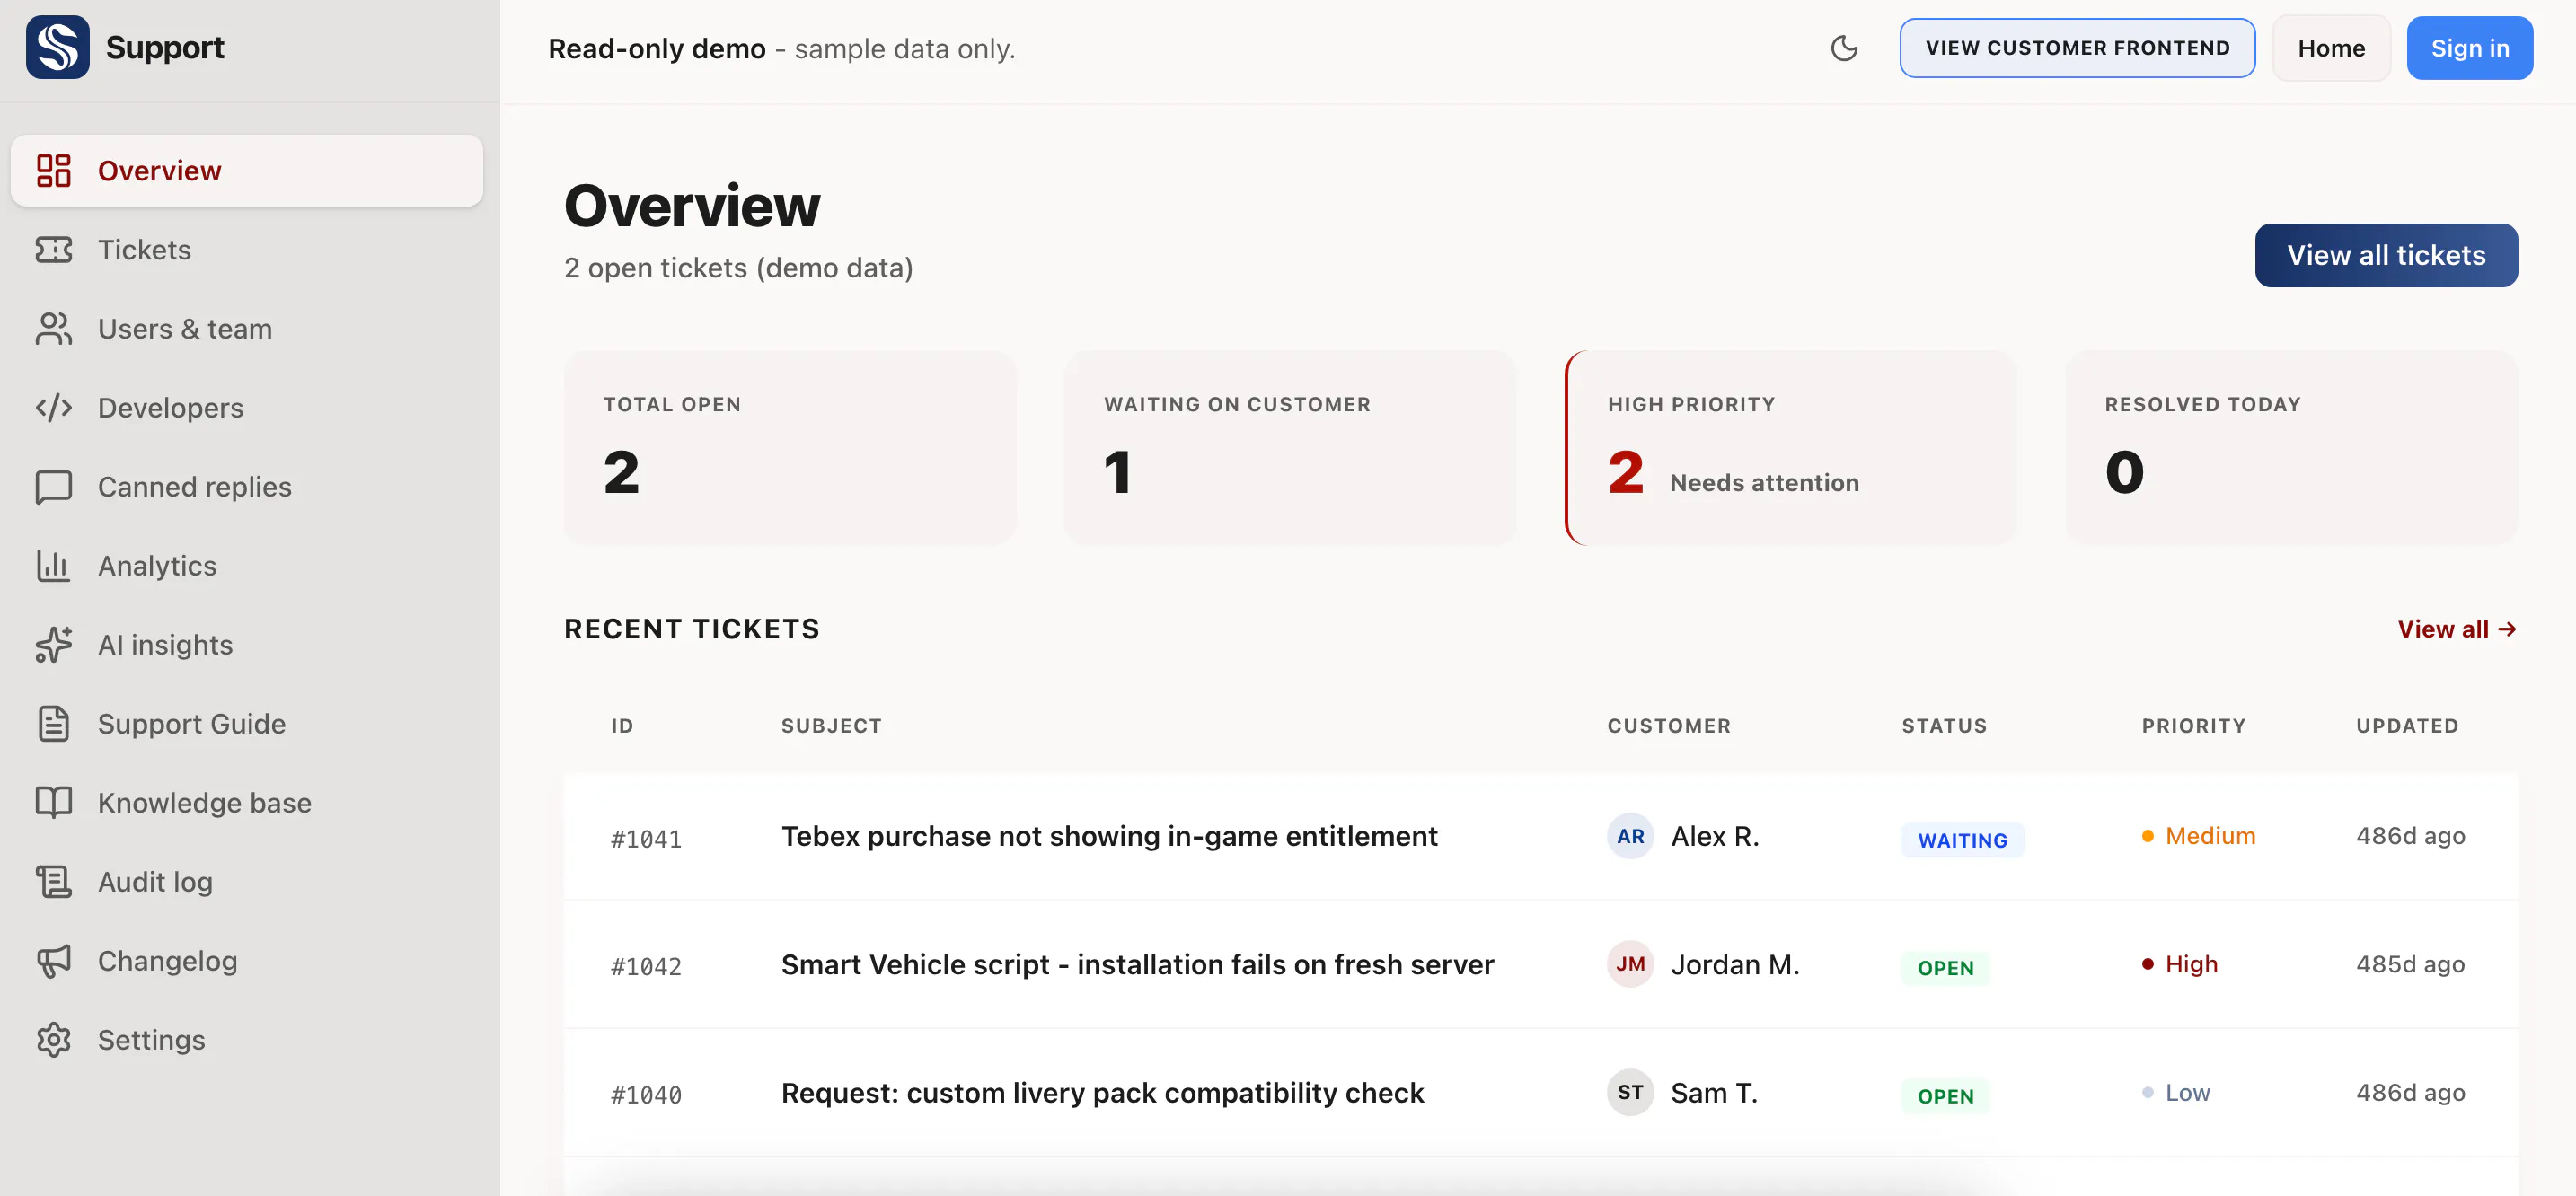The image size is (2576, 1196).
Task: Click the Support logo icon
Action: pos(57,47)
